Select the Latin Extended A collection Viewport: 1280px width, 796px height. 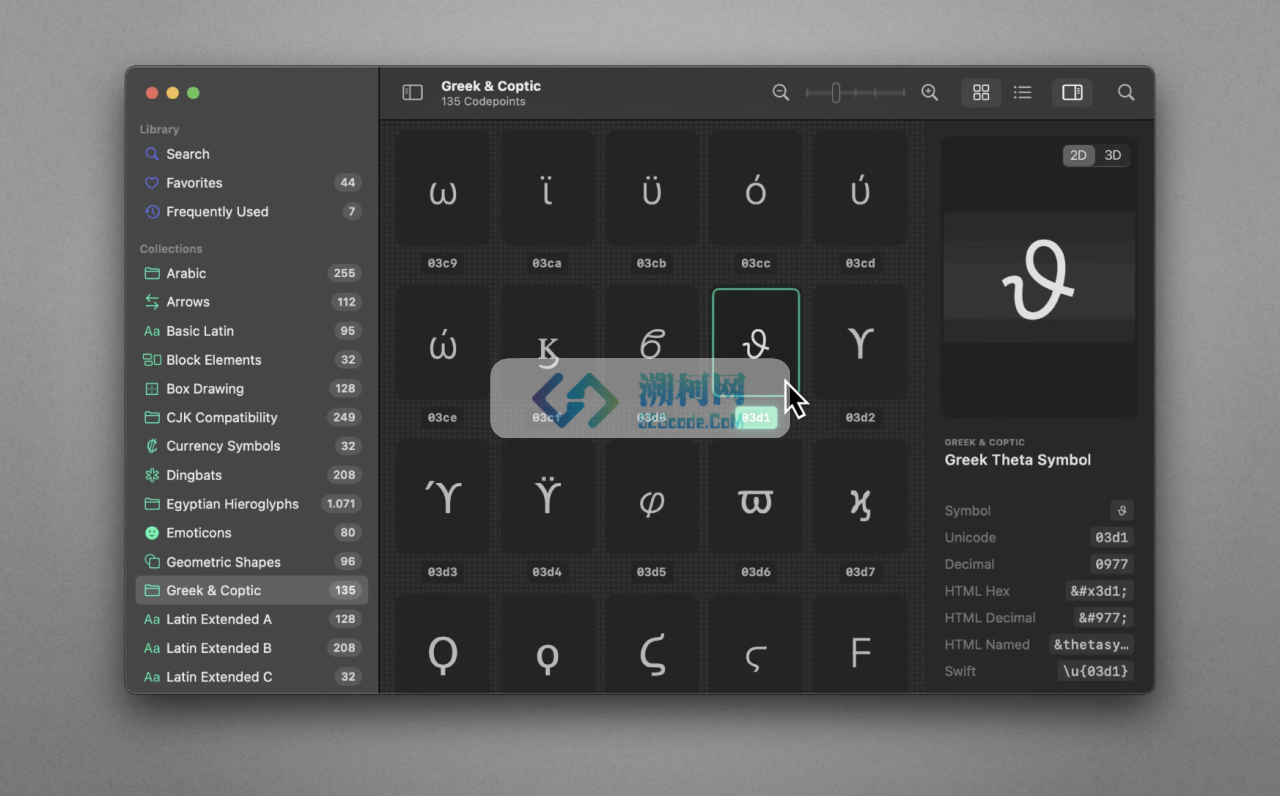pos(251,619)
